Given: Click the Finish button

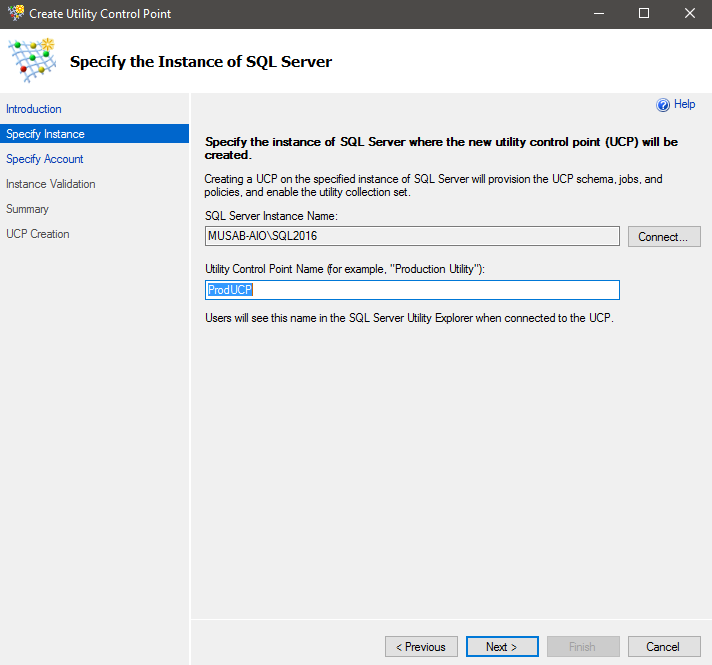Looking at the screenshot, I should (x=582, y=647).
